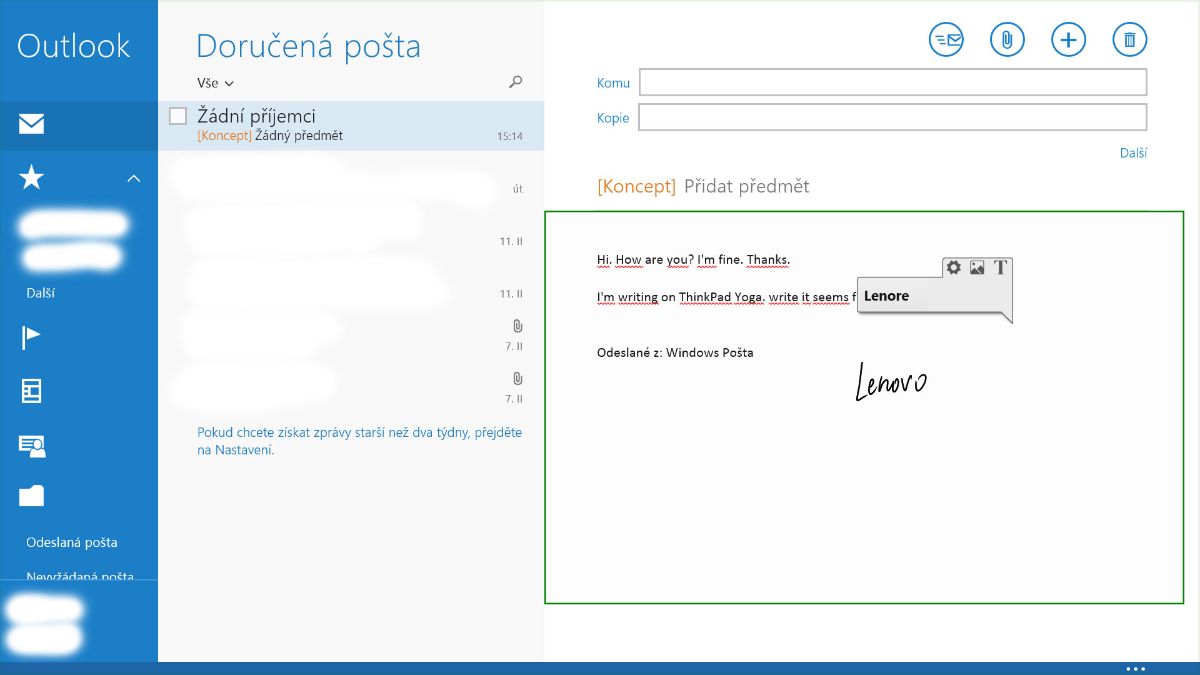This screenshot has height=675, width=1200.
Task: Open flagged messages flag icon
Action: pos(32,338)
